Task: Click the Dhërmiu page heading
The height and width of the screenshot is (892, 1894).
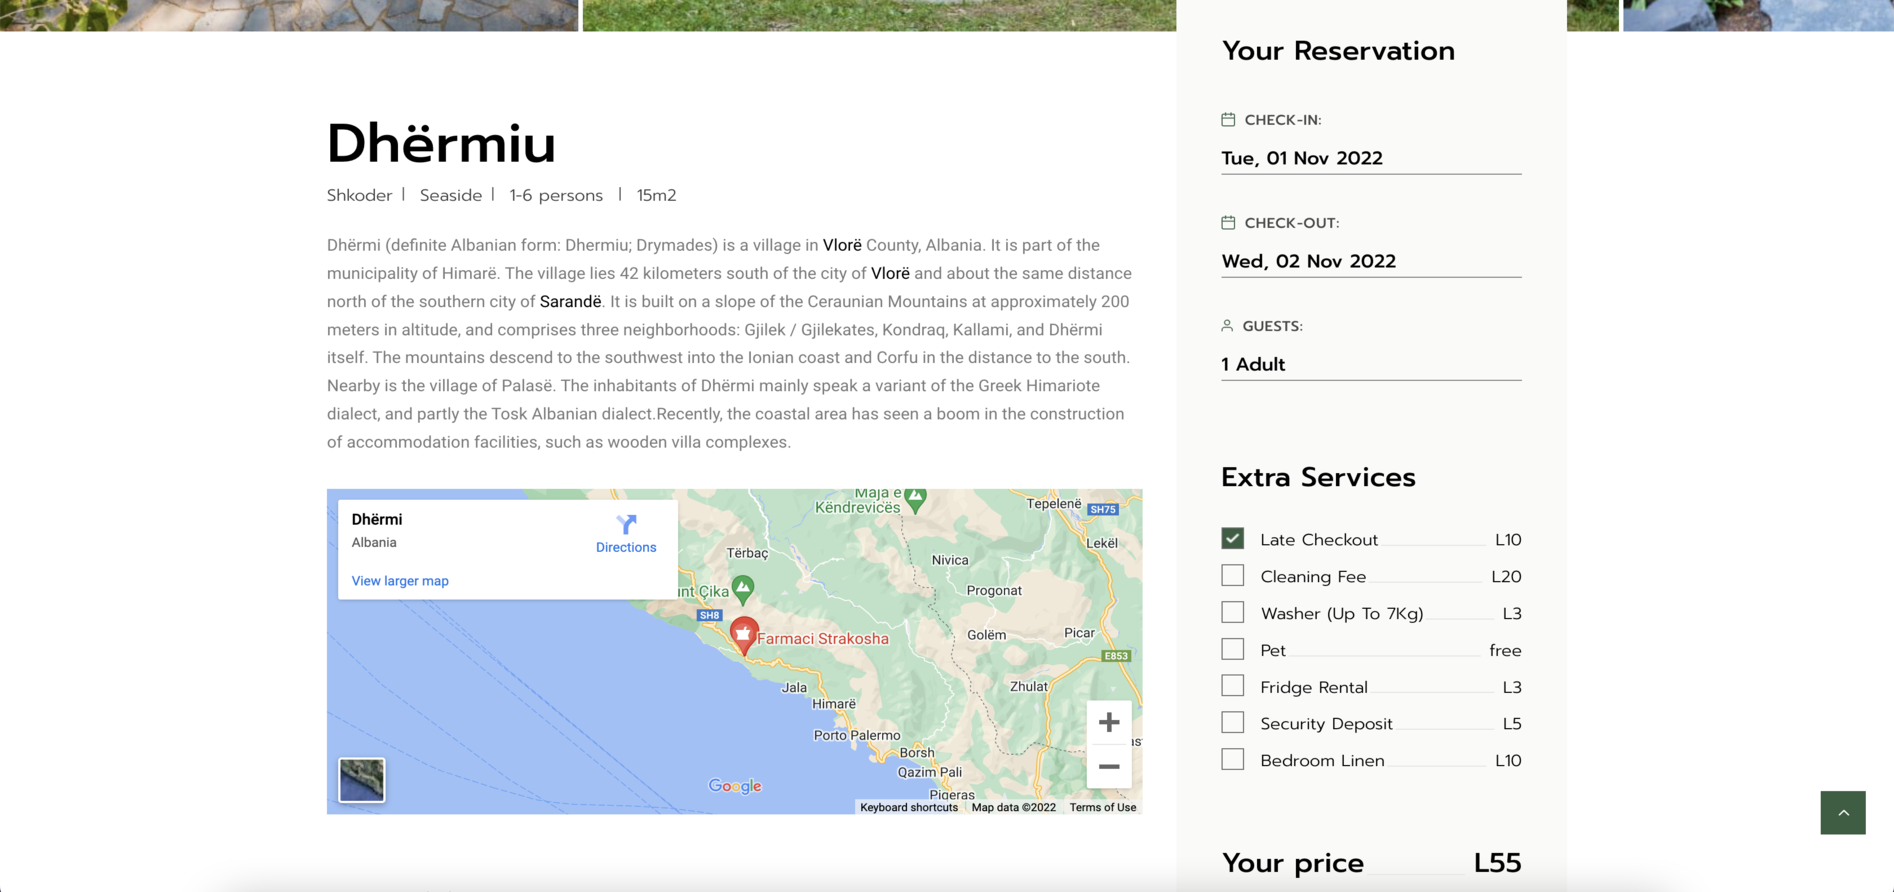Action: (441, 143)
